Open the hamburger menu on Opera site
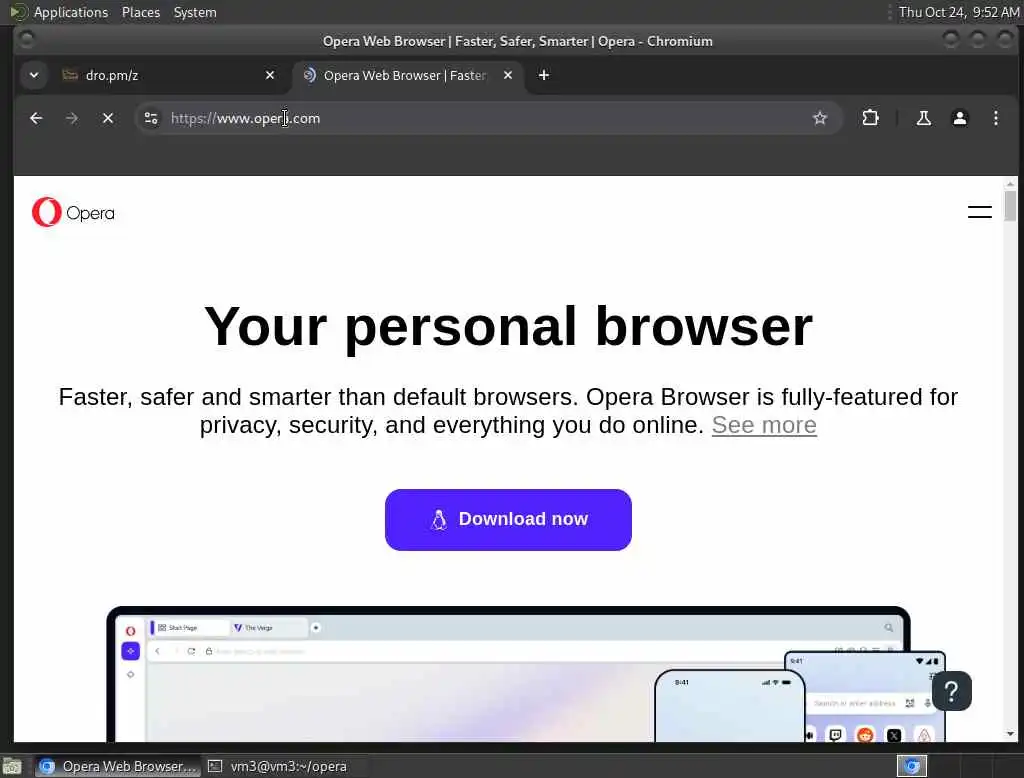The width and height of the screenshot is (1024, 778). point(980,212)
